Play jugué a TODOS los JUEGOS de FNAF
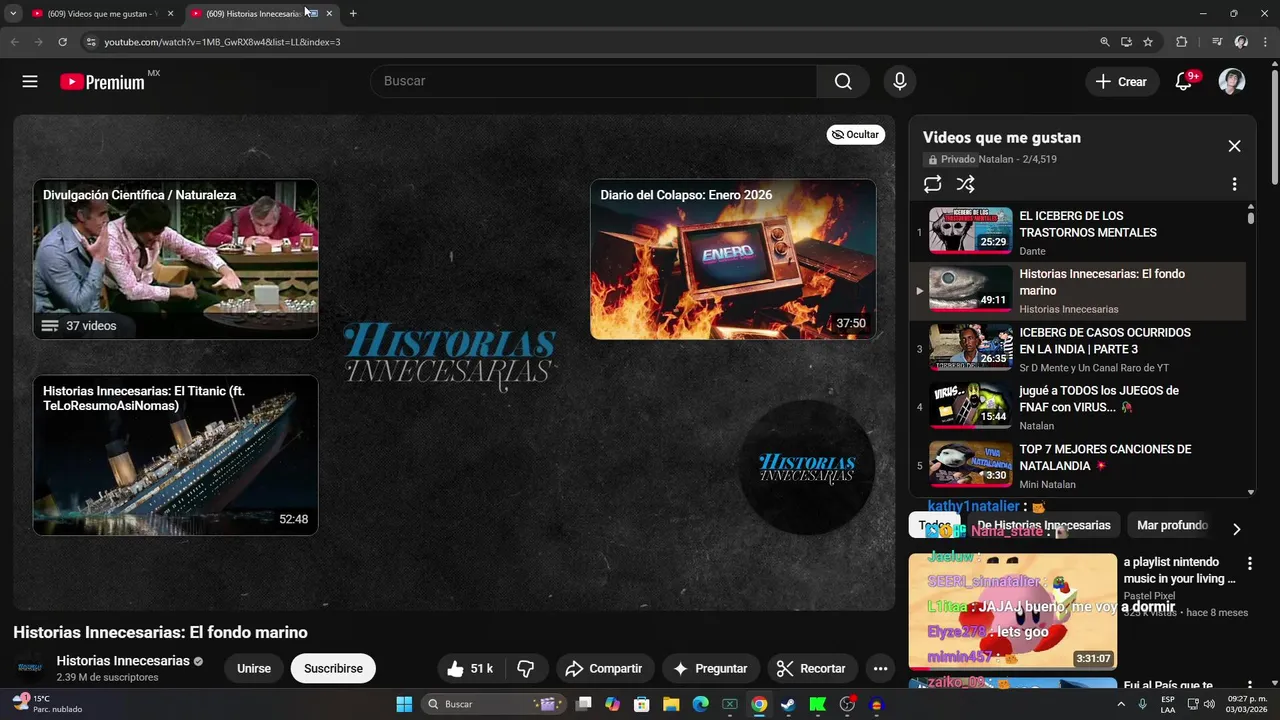Image resolution: width=1280 pixels, height=720 pixels. (1078, 408)
